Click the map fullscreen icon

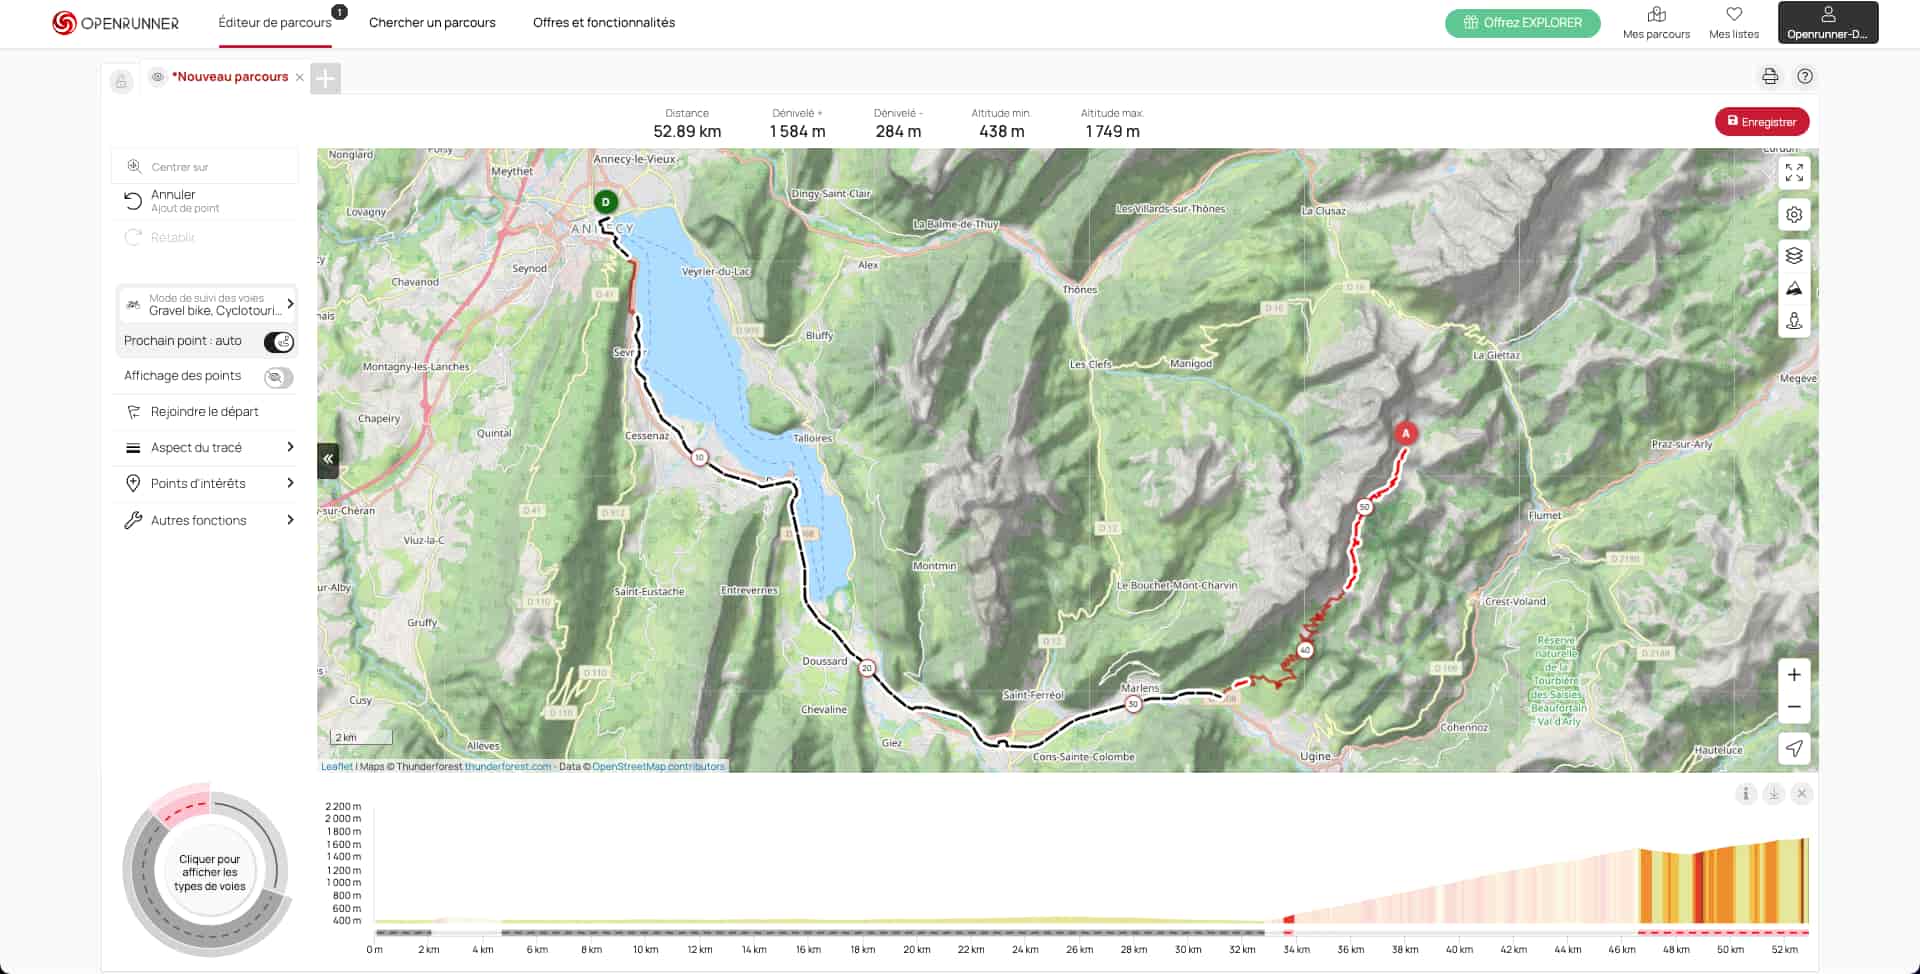tap(1794, 173)
